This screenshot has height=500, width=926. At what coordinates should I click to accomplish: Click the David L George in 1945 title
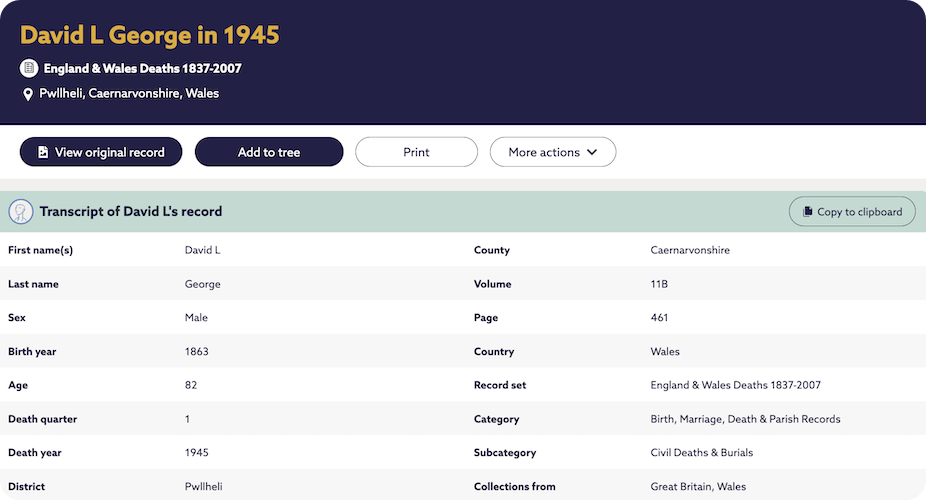click(150, 36)
